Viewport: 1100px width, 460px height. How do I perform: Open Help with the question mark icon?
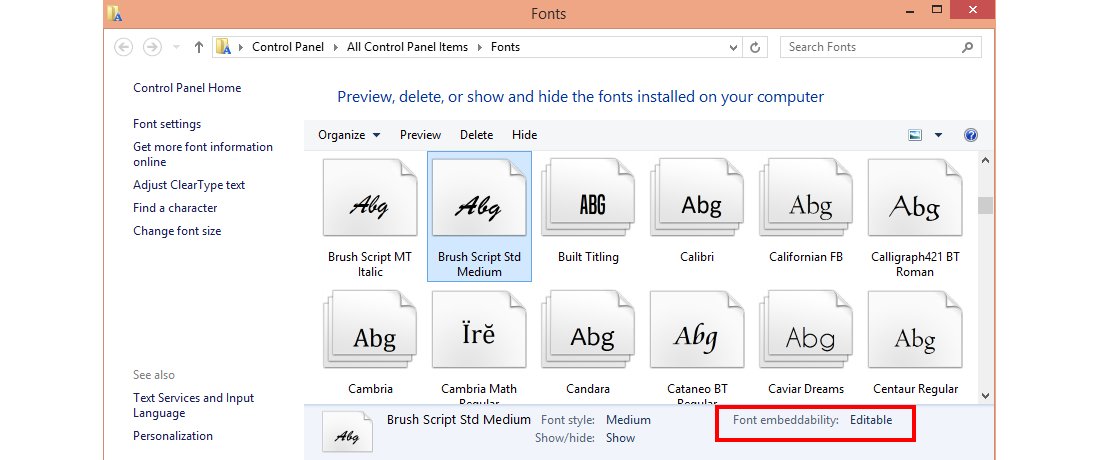(x=971, y=135)
